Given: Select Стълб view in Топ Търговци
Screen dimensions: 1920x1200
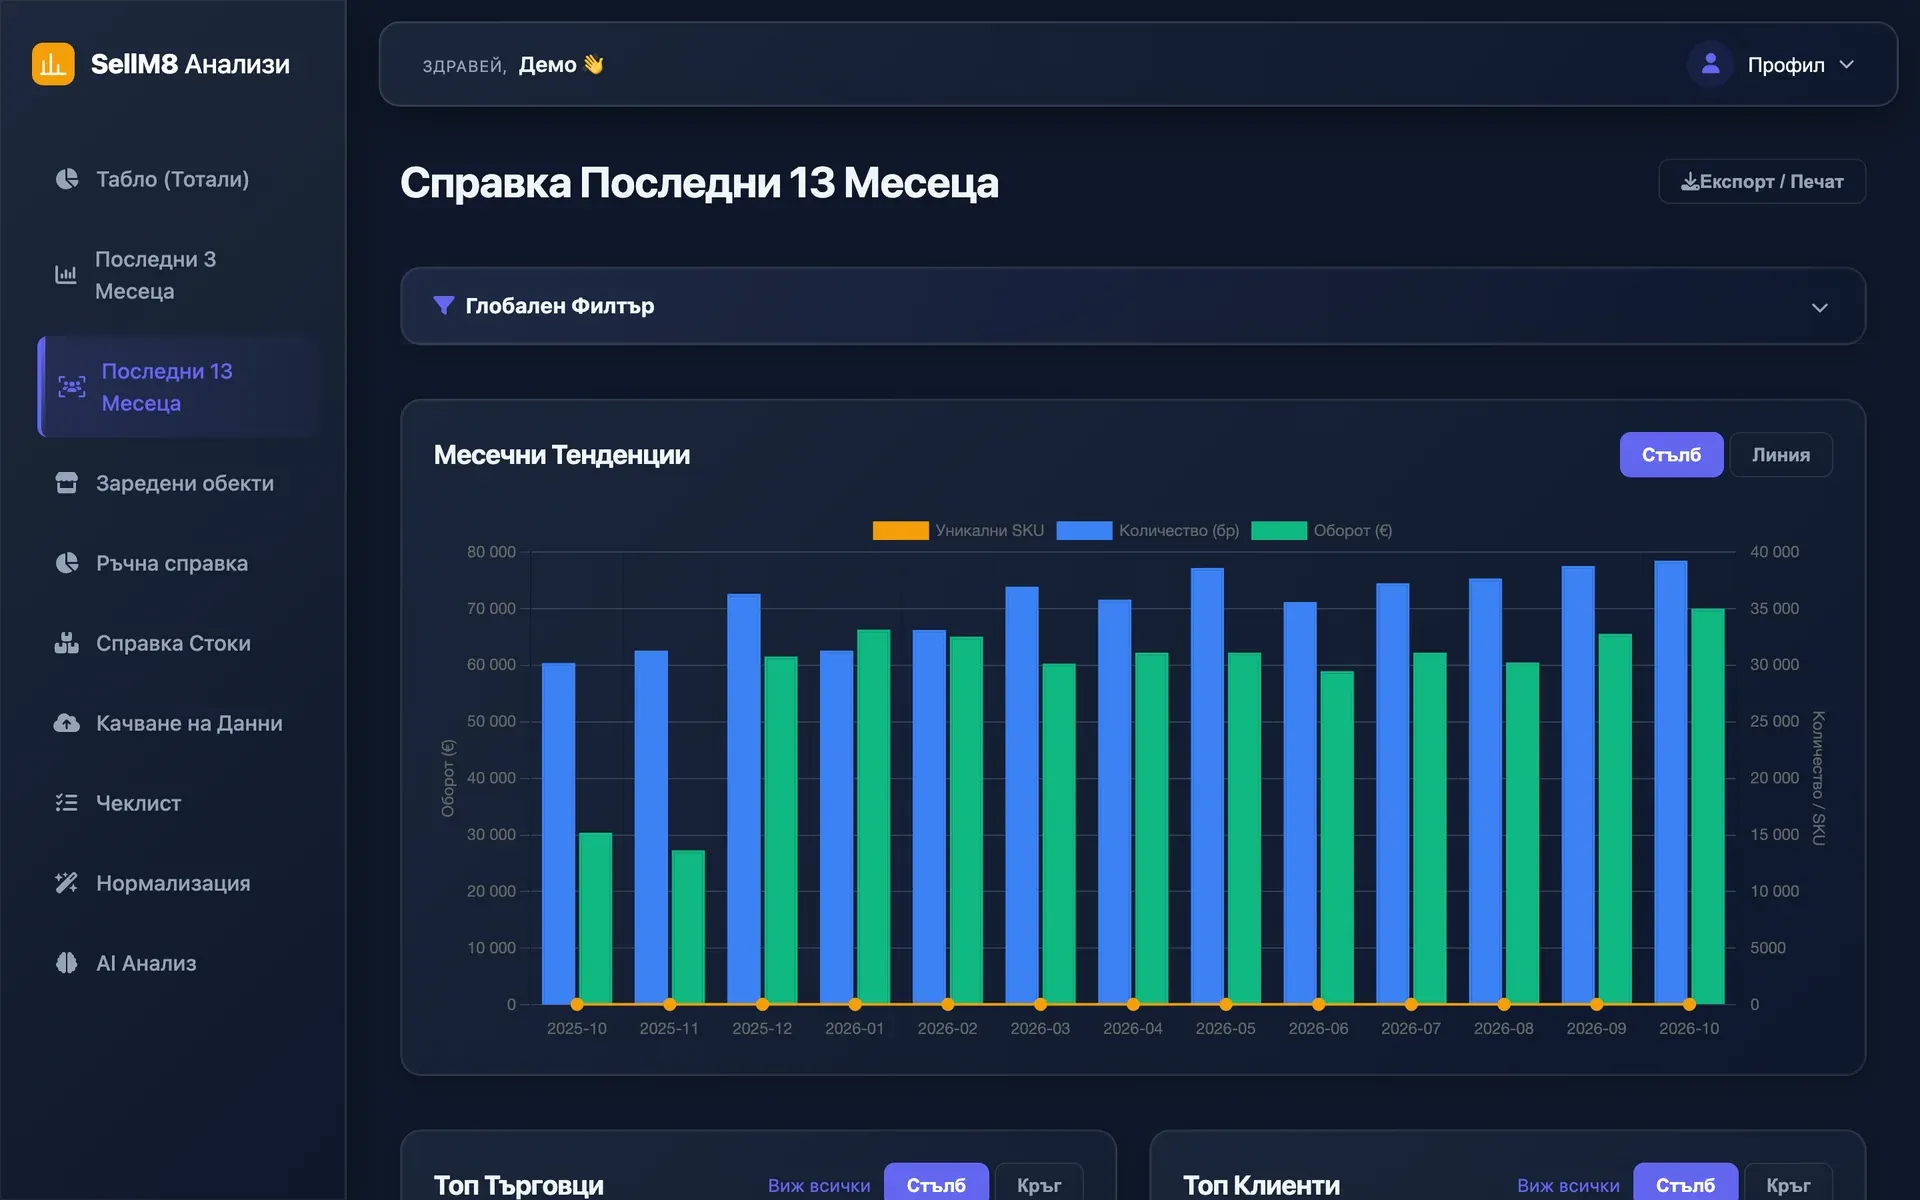Looking at the screenshot, I should [936, 1184].
